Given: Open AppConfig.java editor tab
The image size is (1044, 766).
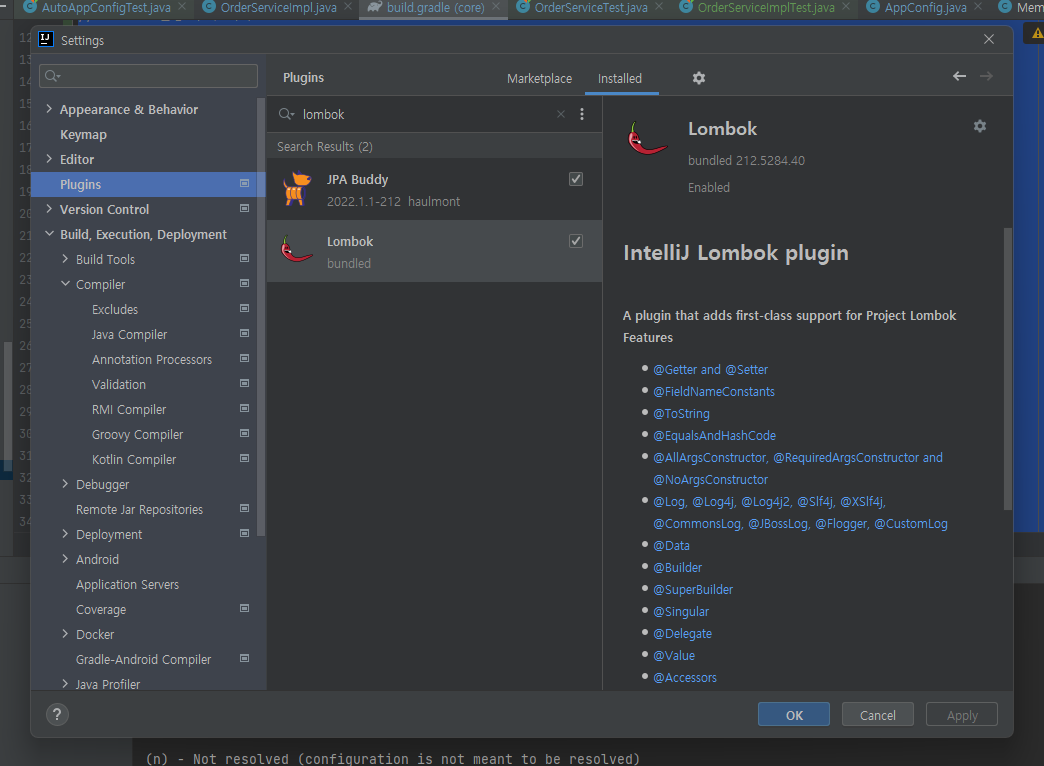Looking at the screenshot, I should [925, 7].
